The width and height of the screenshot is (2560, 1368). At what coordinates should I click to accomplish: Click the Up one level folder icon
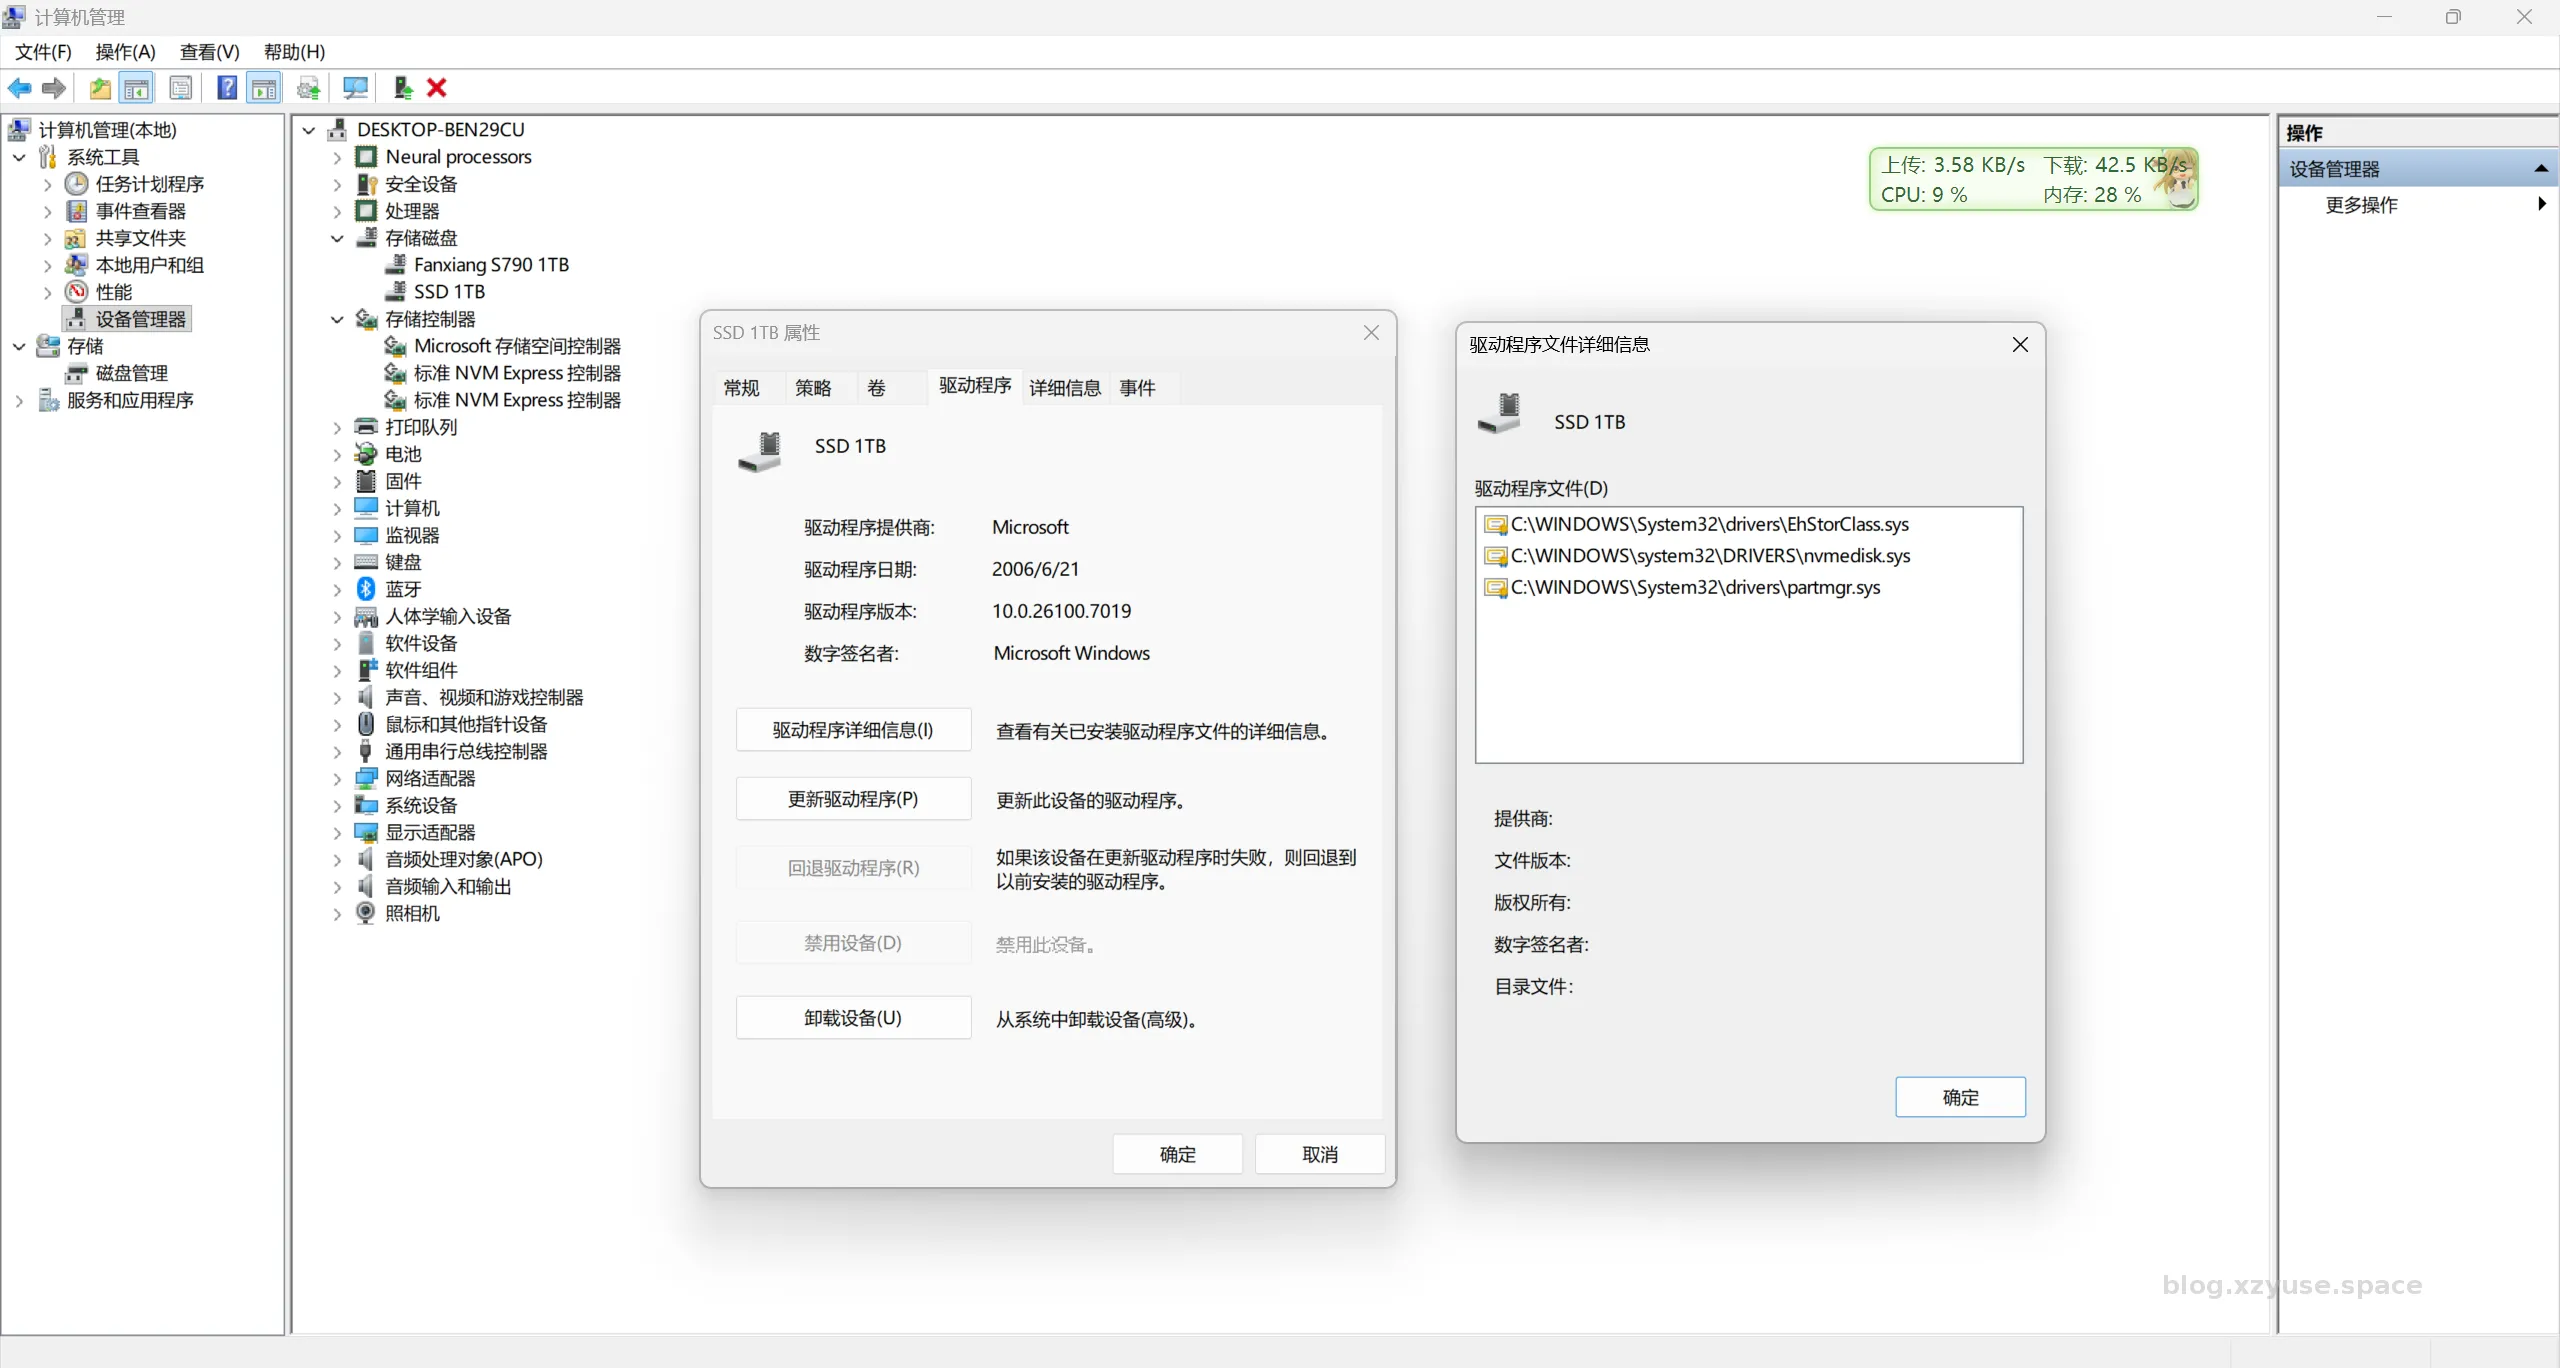click(x=100, y=88)
